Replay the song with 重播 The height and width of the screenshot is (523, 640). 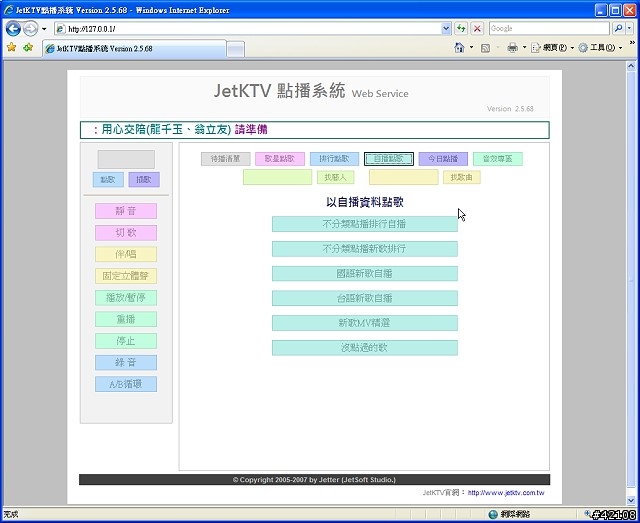click(x=126, y=319)
